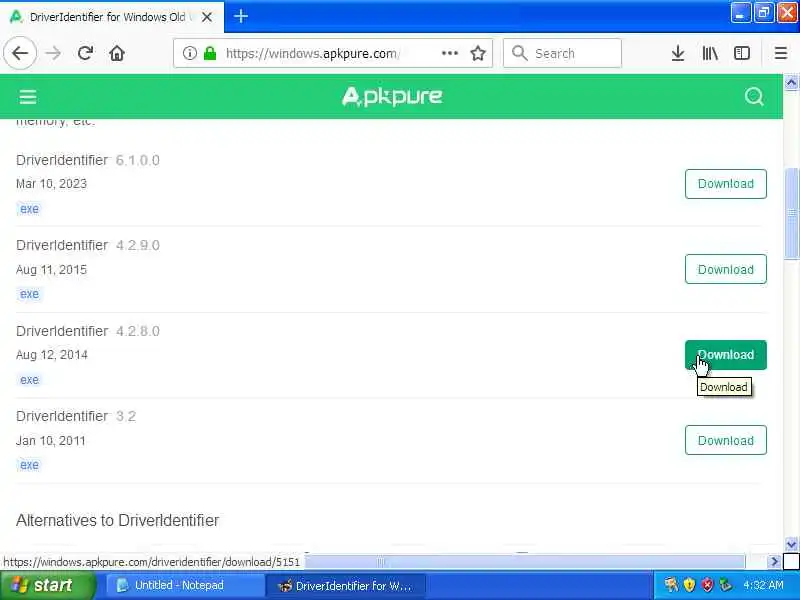Click vertical scrollbar up arrow
800x600 pixels.
click(x=791, y=82)
